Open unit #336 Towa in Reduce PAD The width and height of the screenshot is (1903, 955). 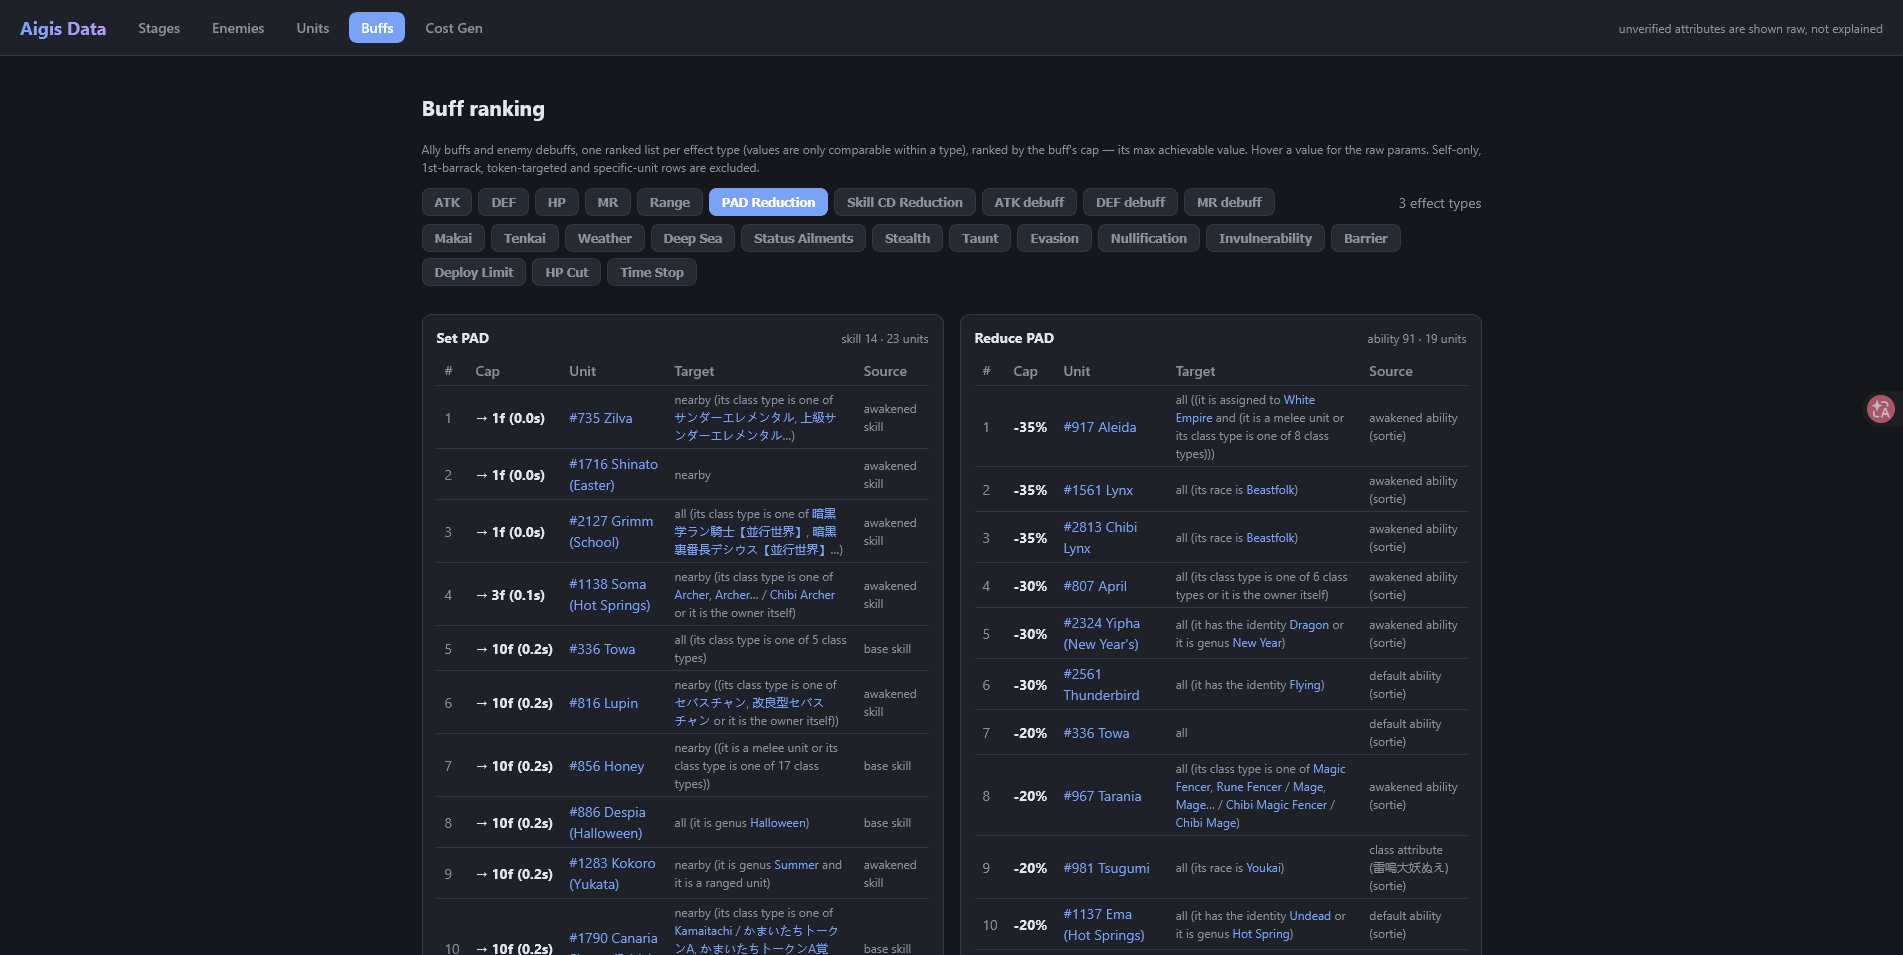(x=1096, y=733)
